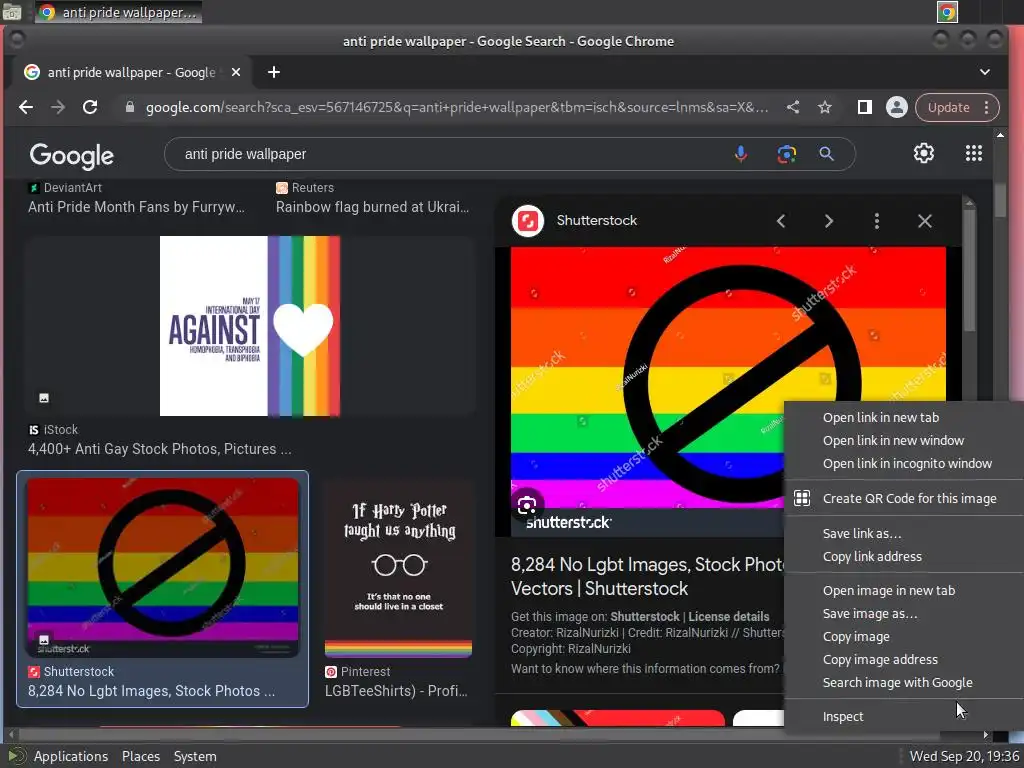
Task: Choose Open link in new window
Action: (x=893, y=440)
